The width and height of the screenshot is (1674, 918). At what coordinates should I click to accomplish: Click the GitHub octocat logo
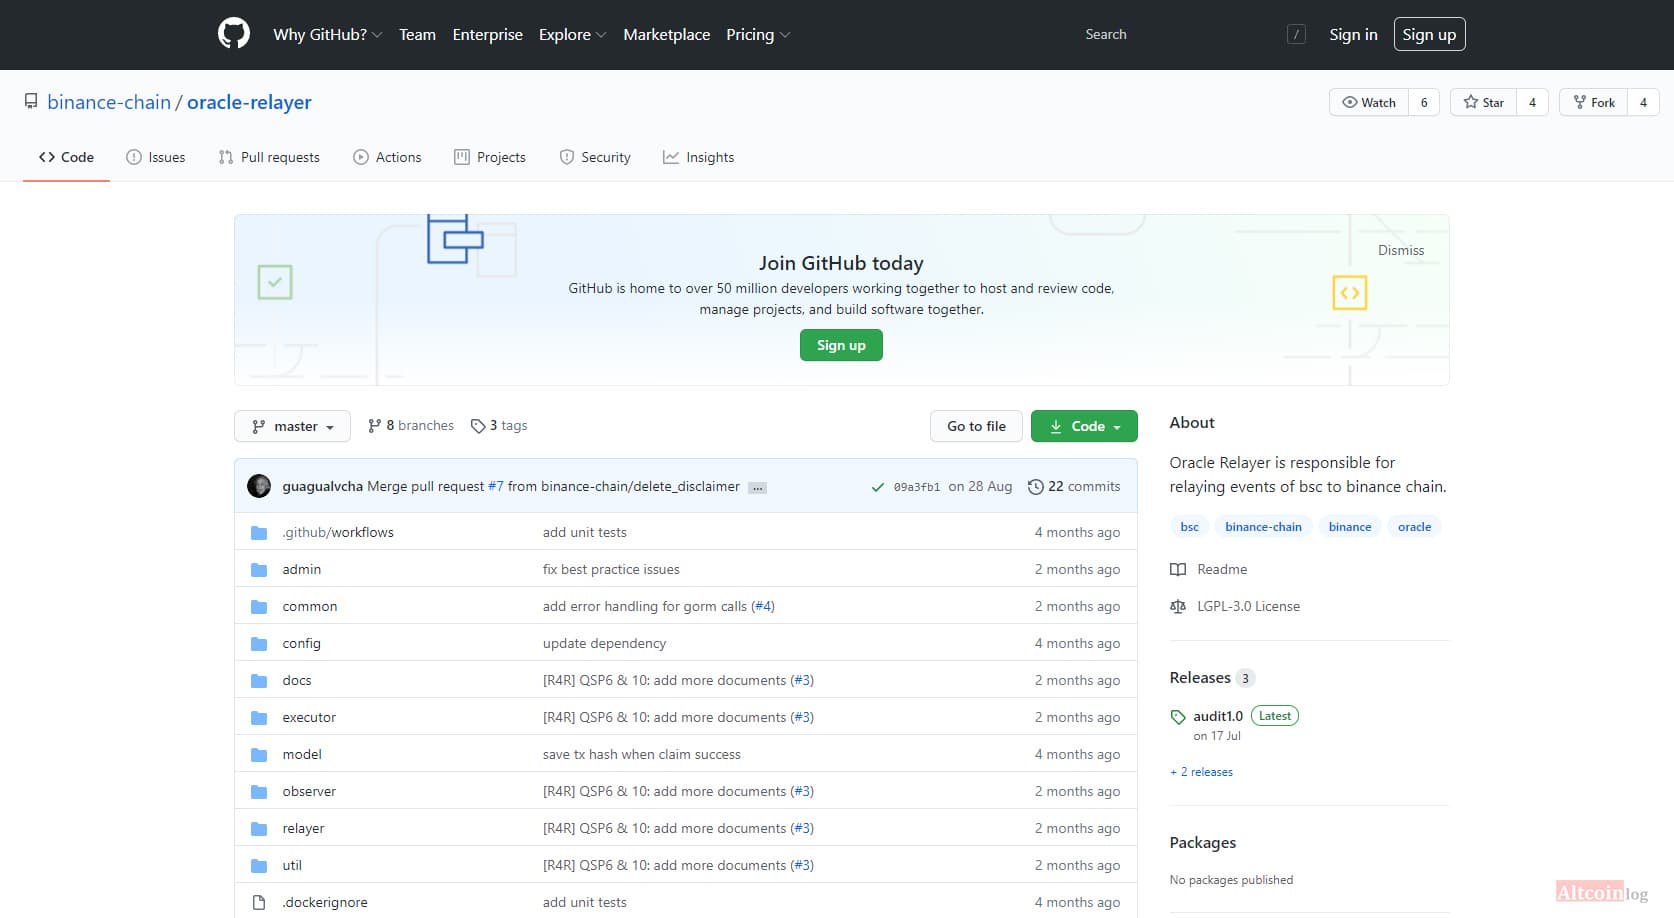(x=234, y=34)
